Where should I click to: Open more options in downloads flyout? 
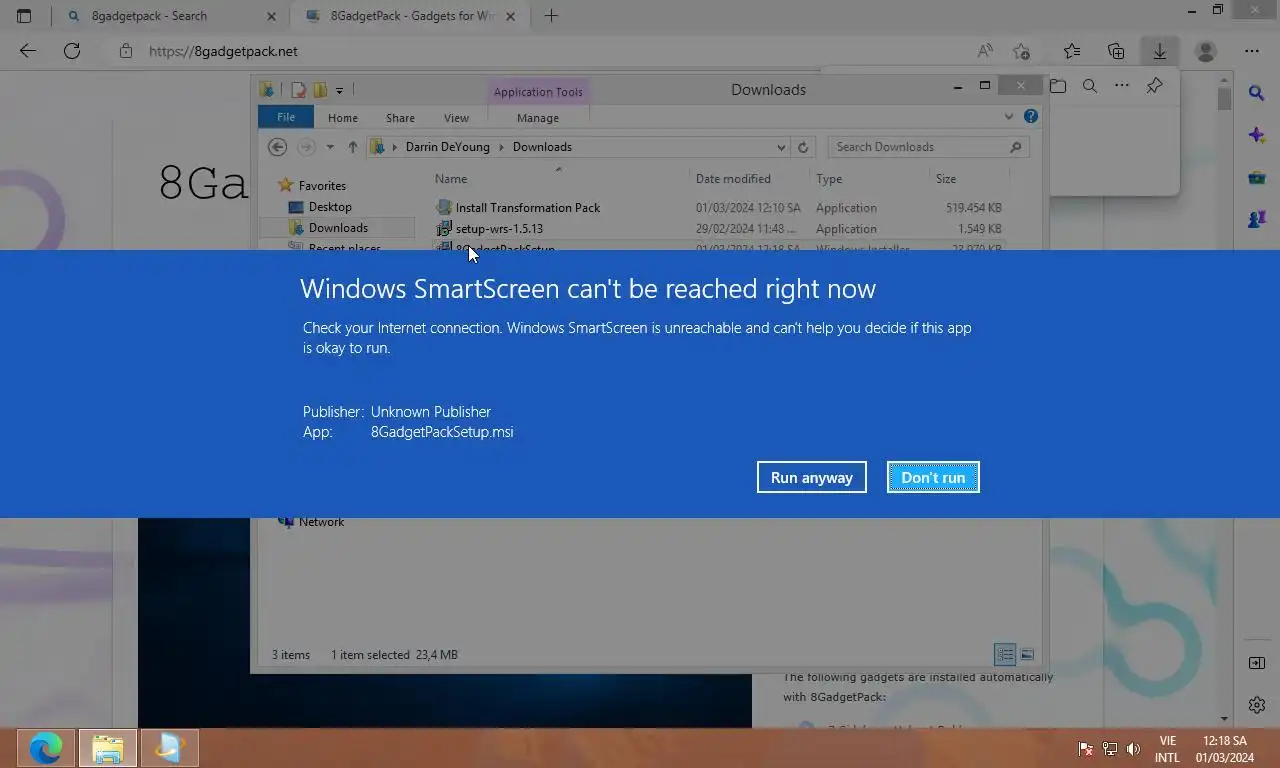pyautogui.click(x=1122, y=86)
